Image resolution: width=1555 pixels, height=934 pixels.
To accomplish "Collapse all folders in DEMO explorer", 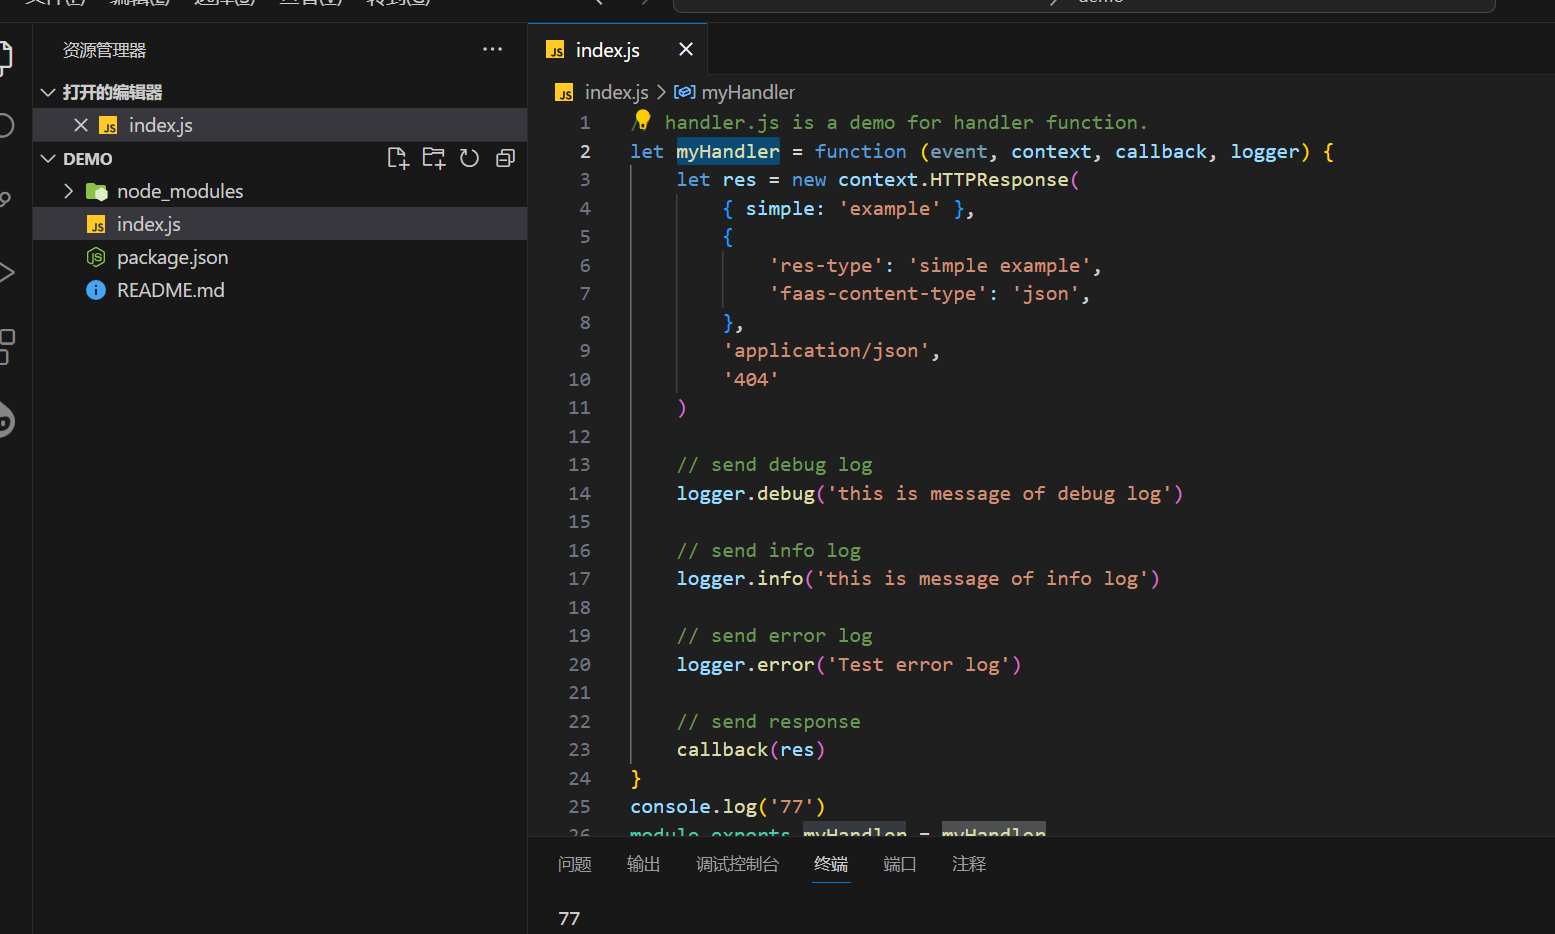I will (x=505, y=158).
